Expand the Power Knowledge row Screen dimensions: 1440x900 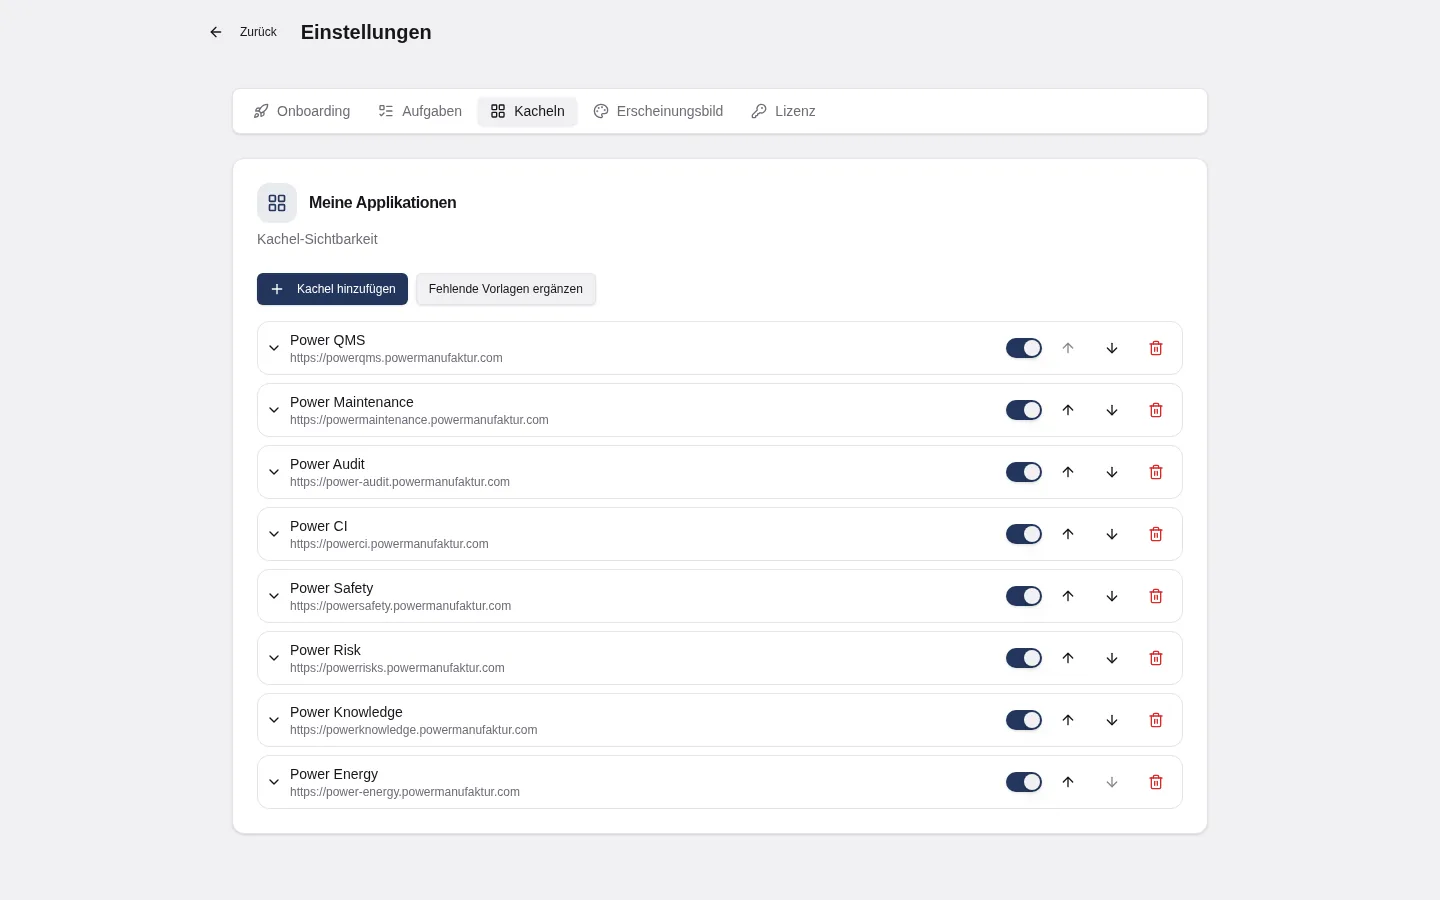(x=274, y=720)
